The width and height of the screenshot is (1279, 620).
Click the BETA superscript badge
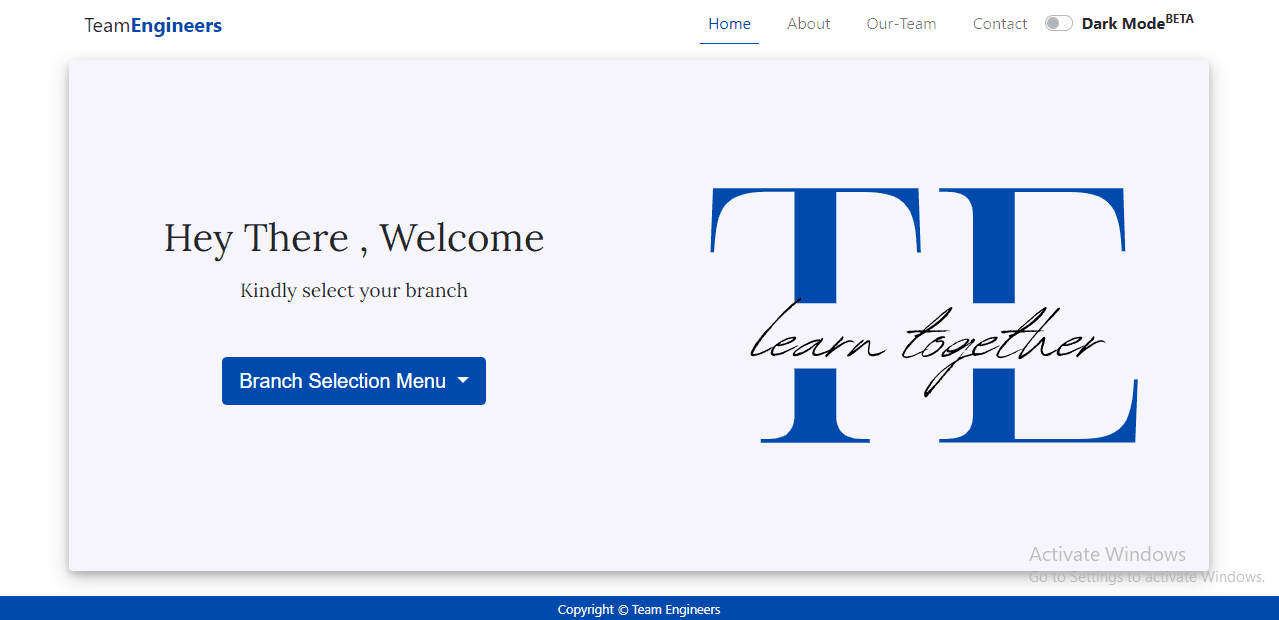point(1179,19)
